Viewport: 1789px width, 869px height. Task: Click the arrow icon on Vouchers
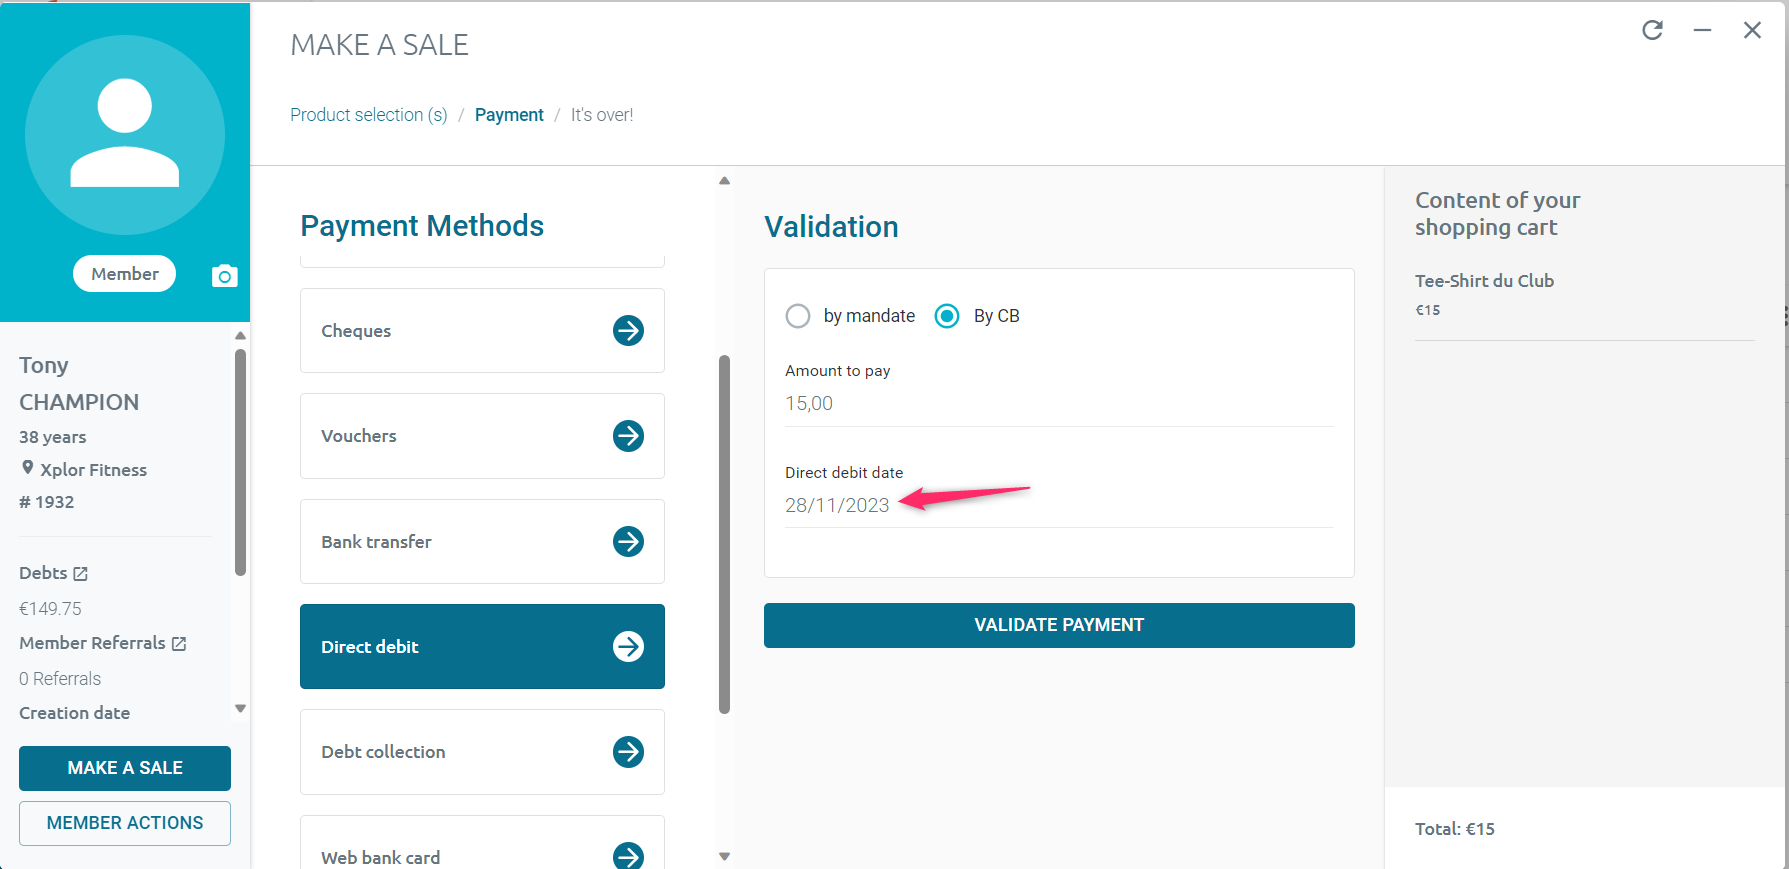coord(628,436)
